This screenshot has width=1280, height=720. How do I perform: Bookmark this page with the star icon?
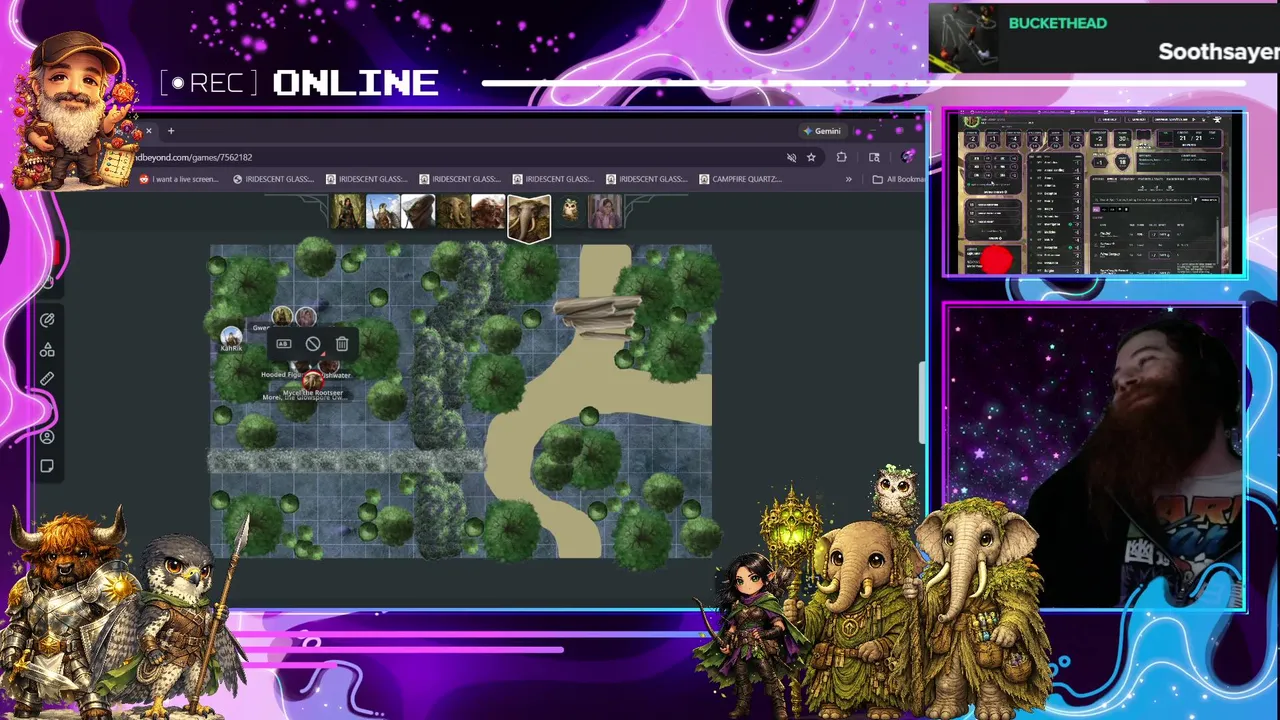[x=811, y=157]
